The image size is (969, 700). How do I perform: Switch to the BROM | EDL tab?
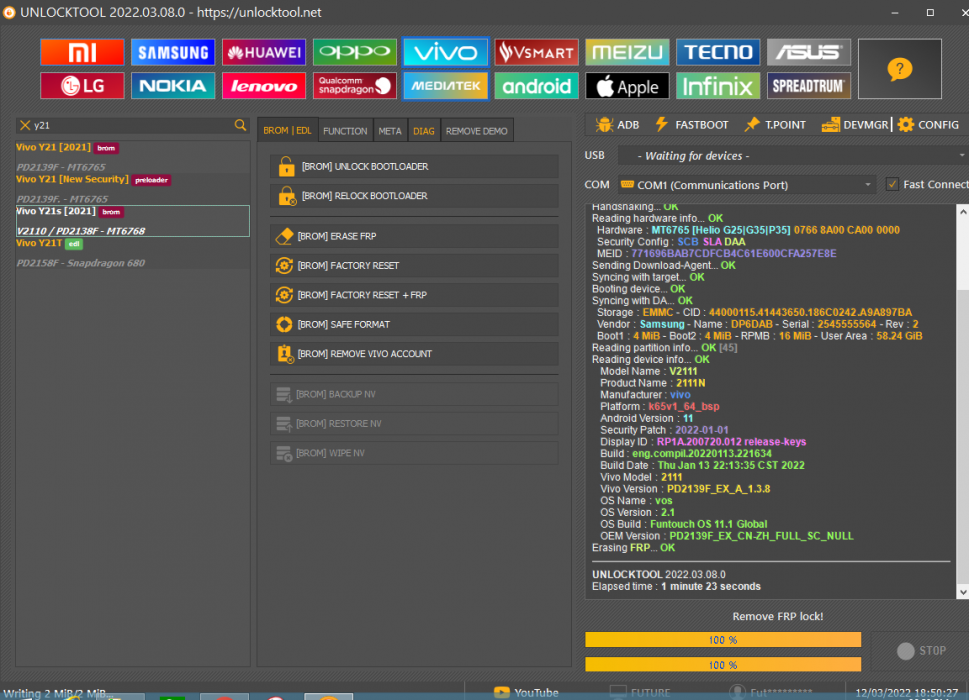coord(287,130)
